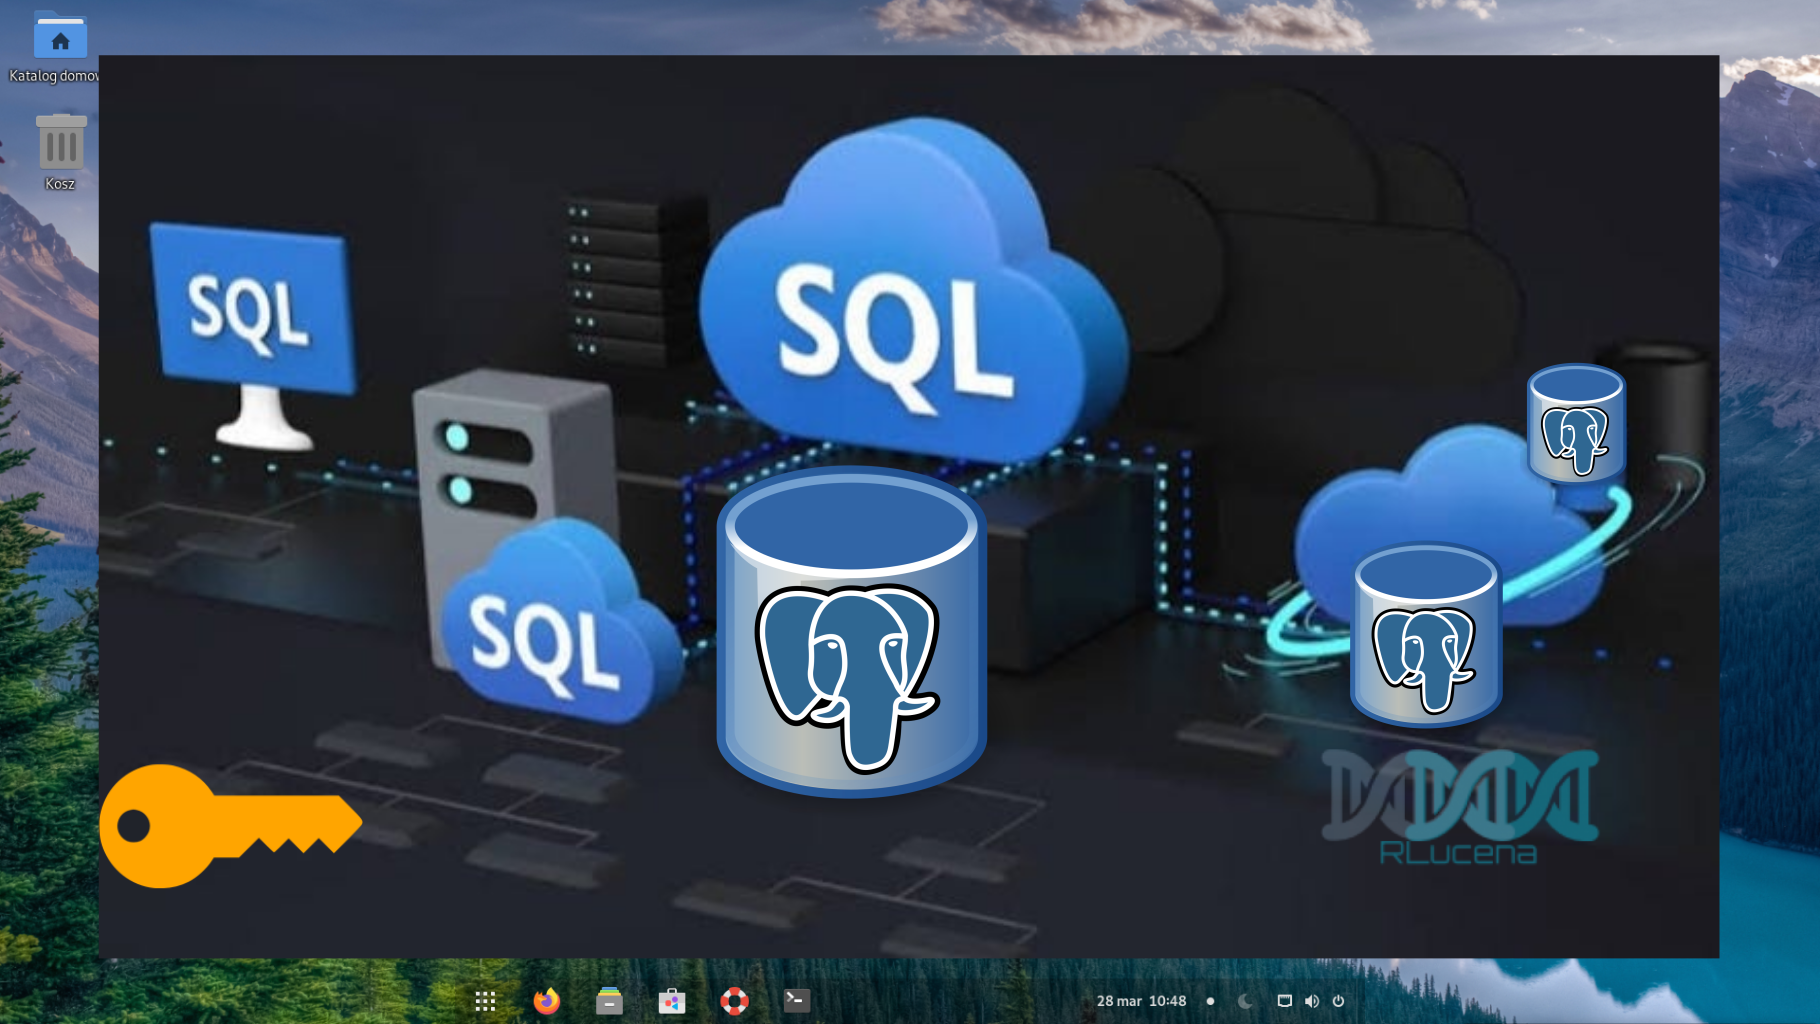Open the power menu icon
The image size is (1820, 1024).
pyautogui.click(x=1338, y=1001)
